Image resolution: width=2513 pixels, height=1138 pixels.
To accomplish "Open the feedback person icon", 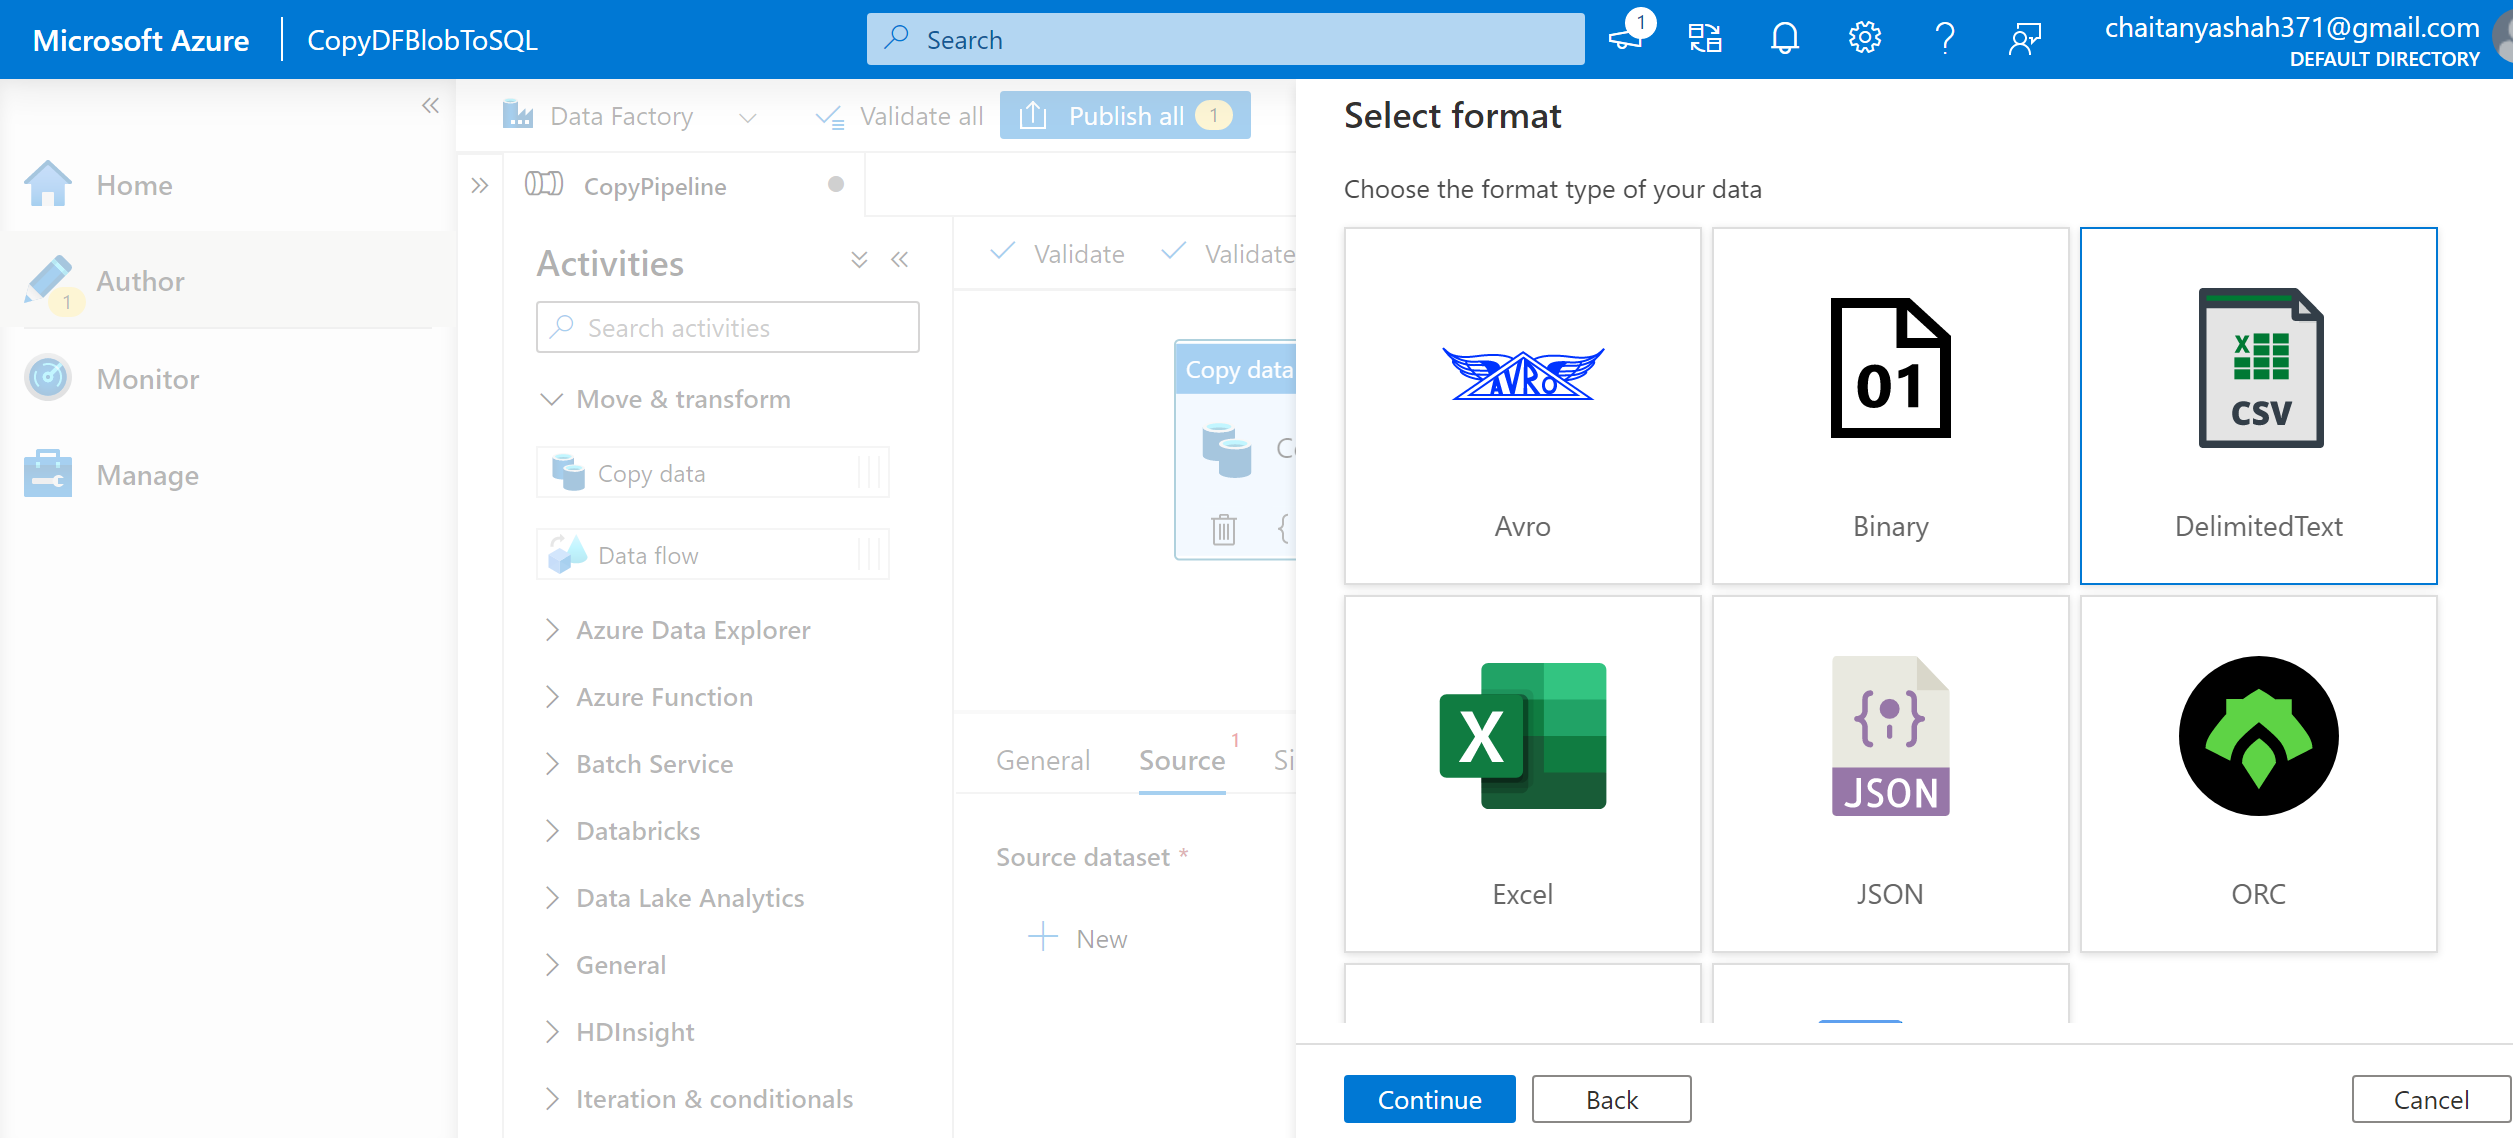I will 2025,39.
